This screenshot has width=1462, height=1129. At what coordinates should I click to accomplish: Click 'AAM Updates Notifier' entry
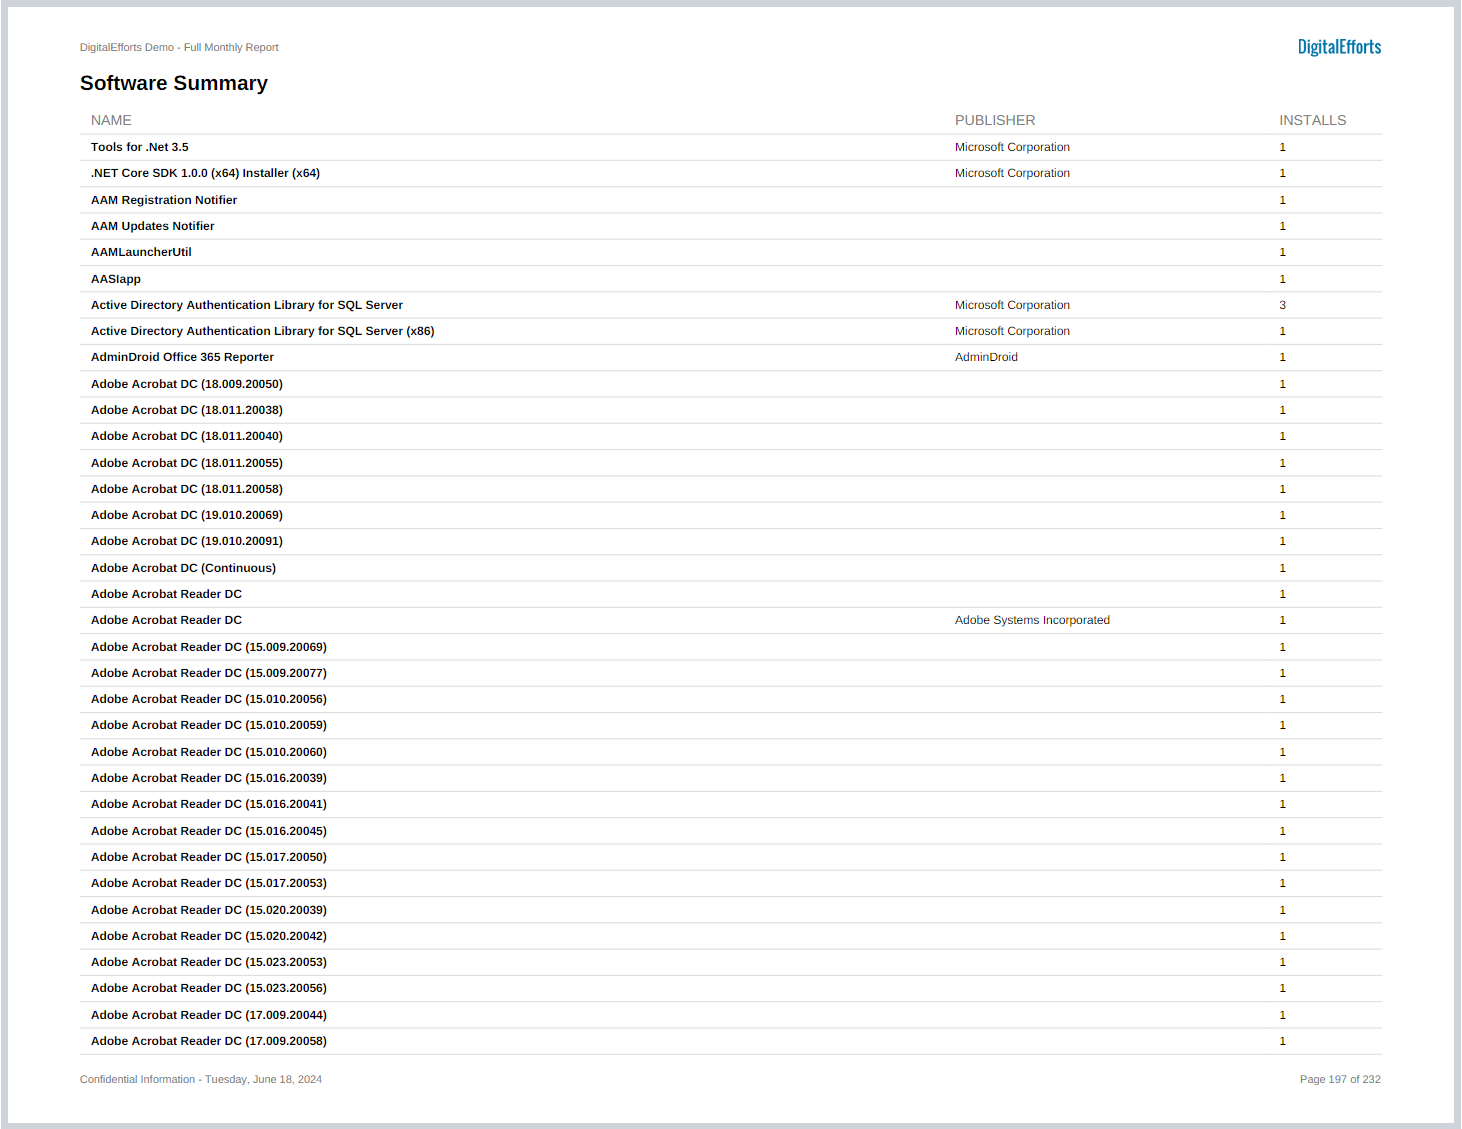point(153,226)
